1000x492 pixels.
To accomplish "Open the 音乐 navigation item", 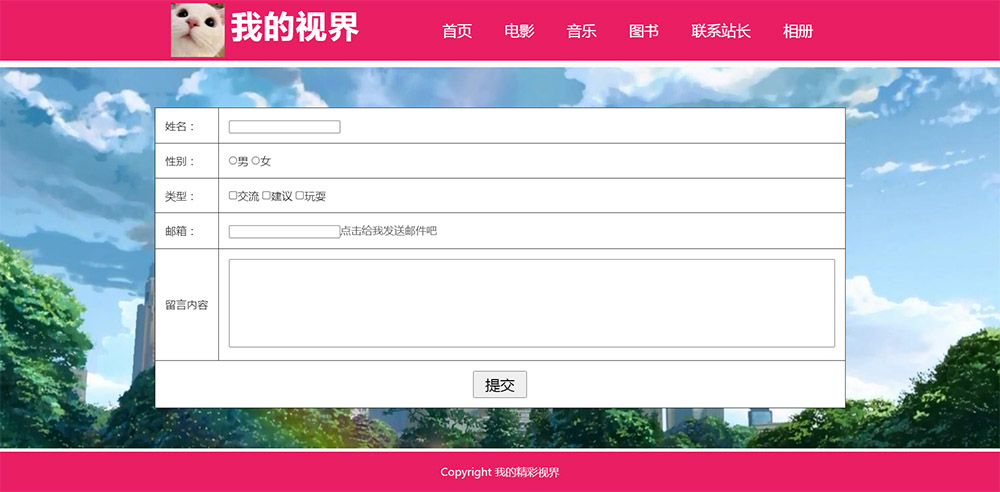I will (x=582, y=31).
